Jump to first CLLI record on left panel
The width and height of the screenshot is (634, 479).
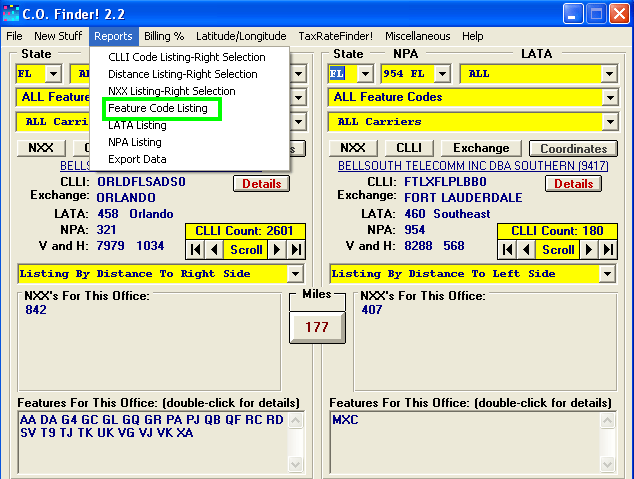(x=196, y=249)
